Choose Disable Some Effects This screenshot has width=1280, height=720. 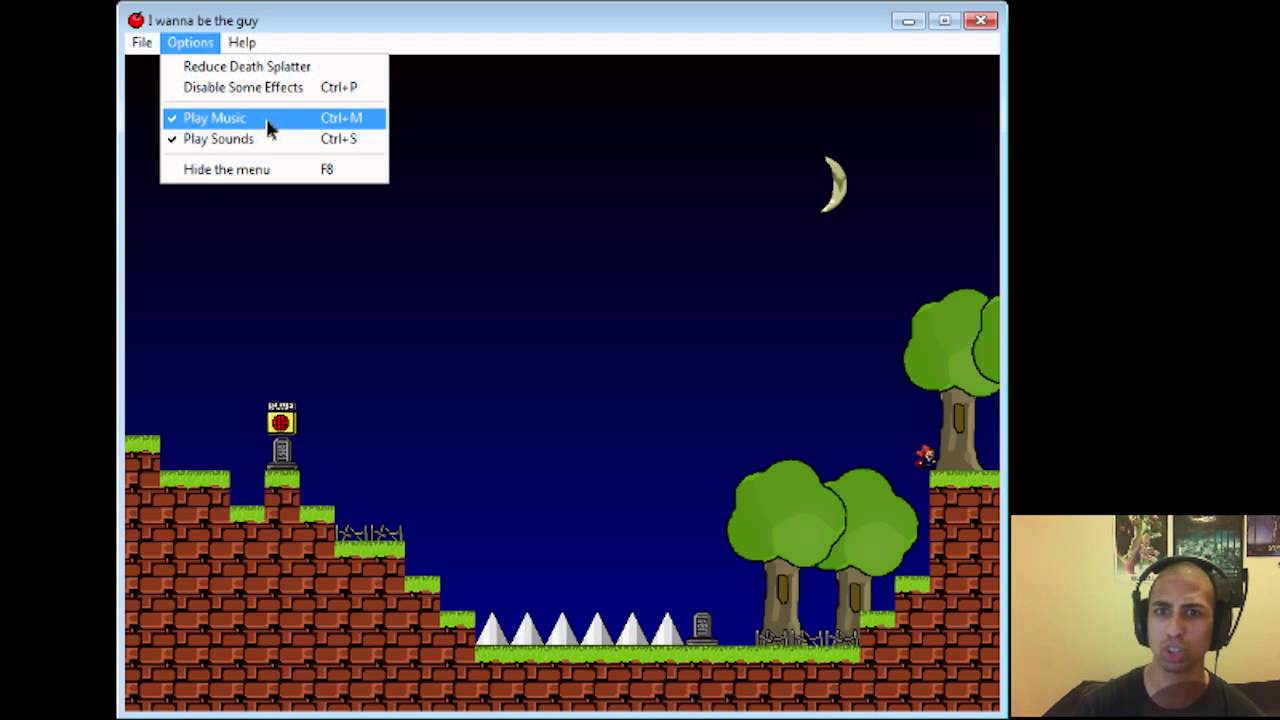(274, 87)
